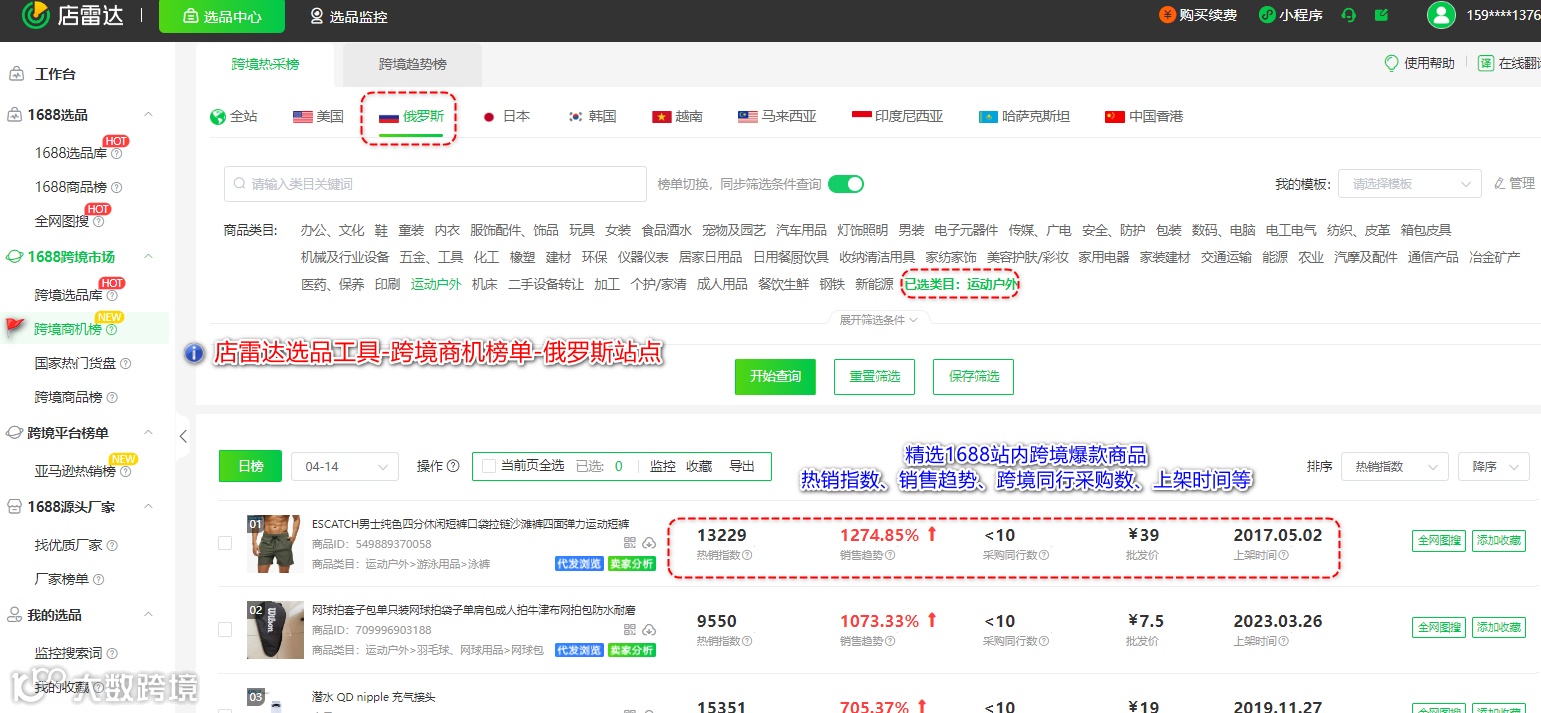Viewport: 1541px width, 713px height.
Task: Click the 使用帮助 lightbulb icon
Action: coord(1391,63)
